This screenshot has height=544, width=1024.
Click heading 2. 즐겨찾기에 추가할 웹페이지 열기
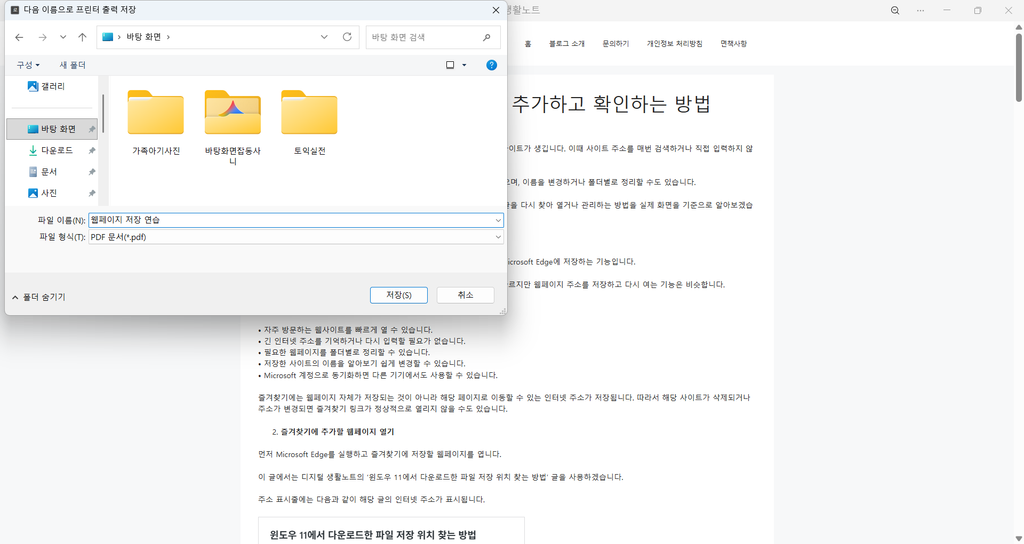click(333, 432)
